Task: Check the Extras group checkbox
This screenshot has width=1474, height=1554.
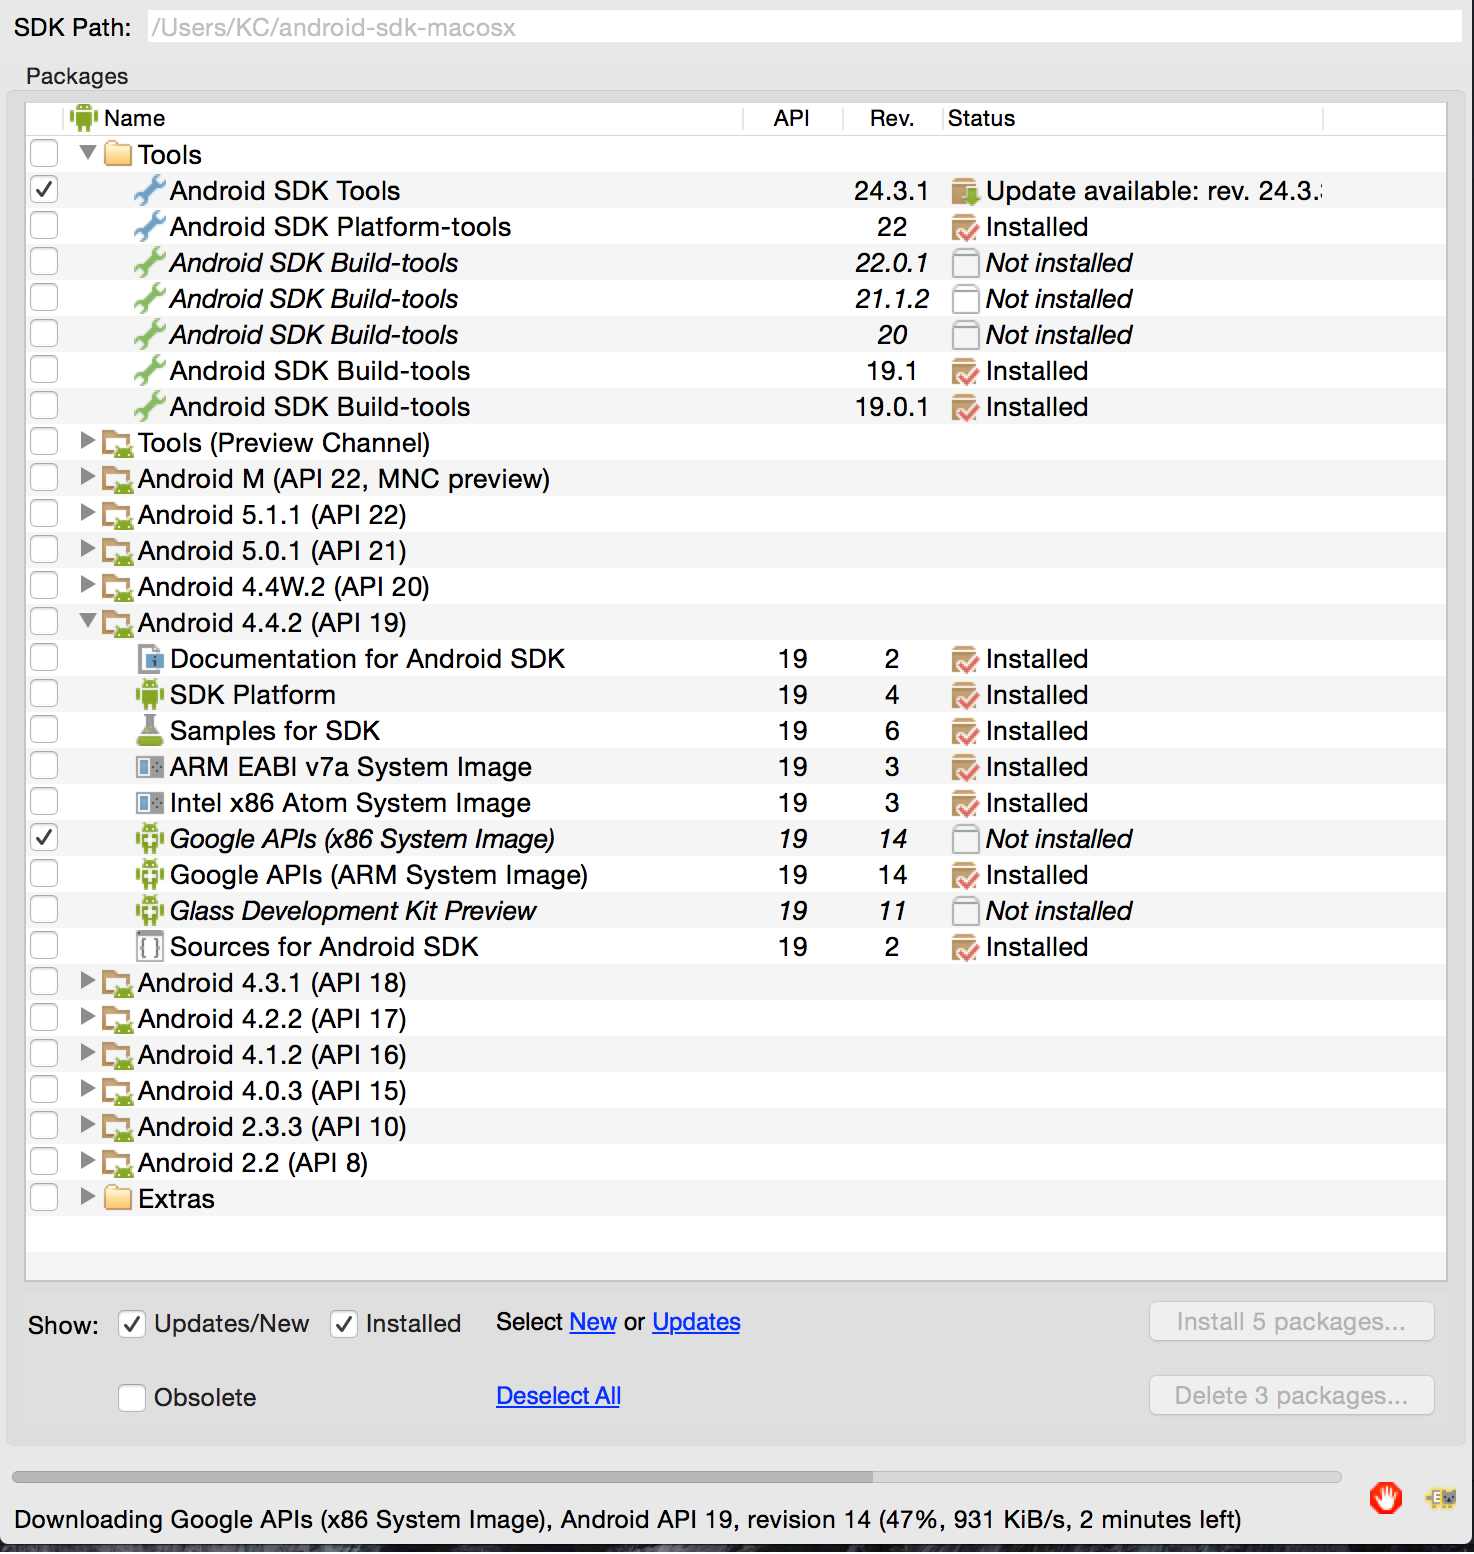Action: tap(44, 1197)
